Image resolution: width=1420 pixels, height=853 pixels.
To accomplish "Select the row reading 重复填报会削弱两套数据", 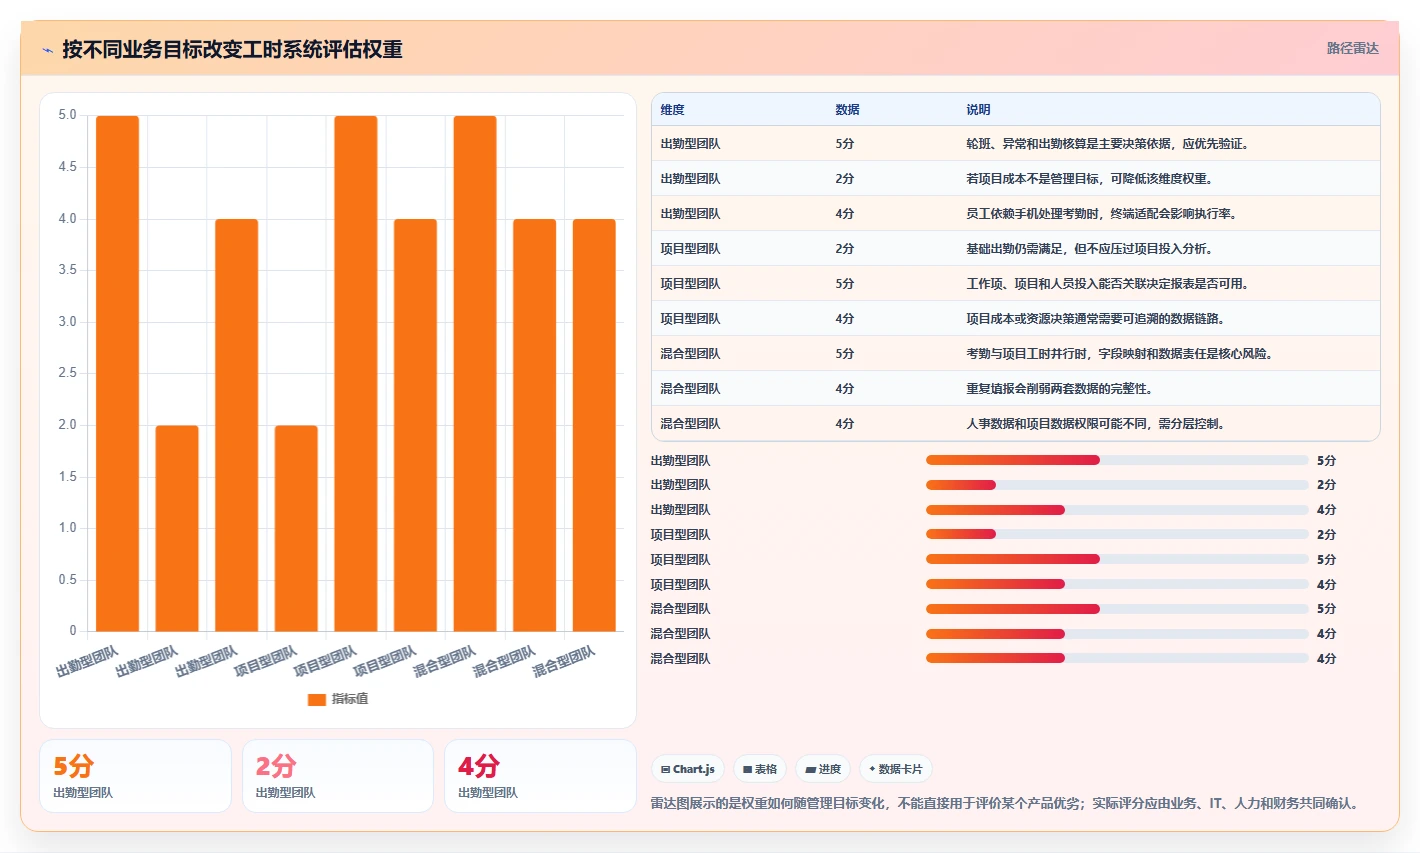I will [x=1016, y=389].
